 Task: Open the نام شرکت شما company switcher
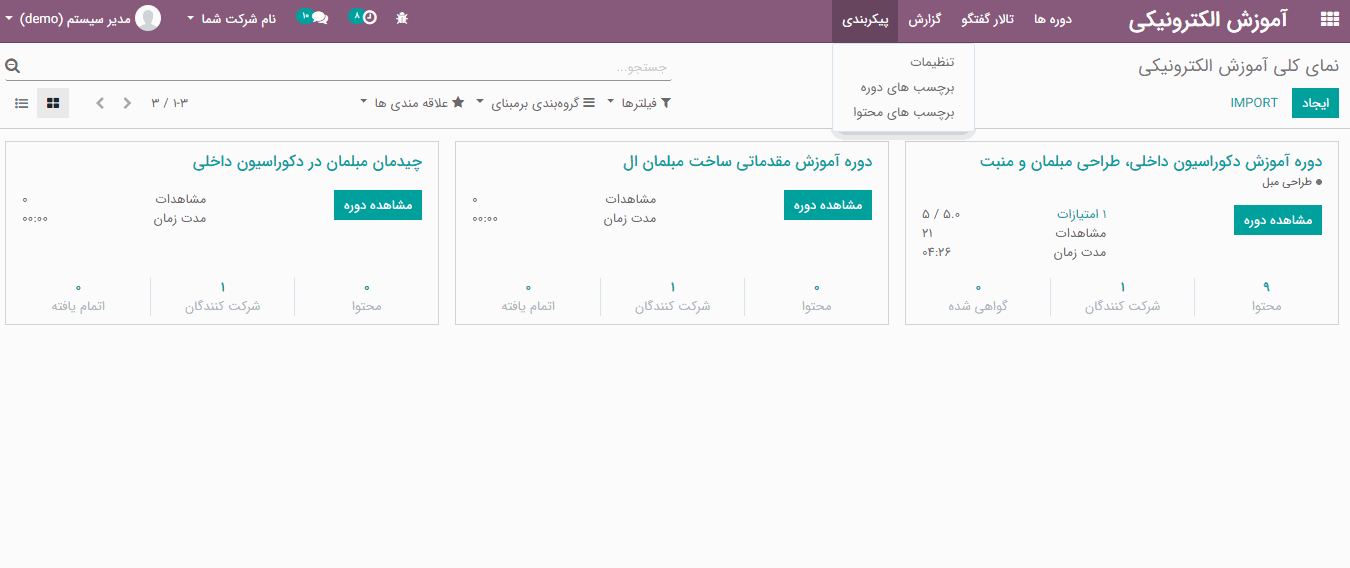[231, 19]
